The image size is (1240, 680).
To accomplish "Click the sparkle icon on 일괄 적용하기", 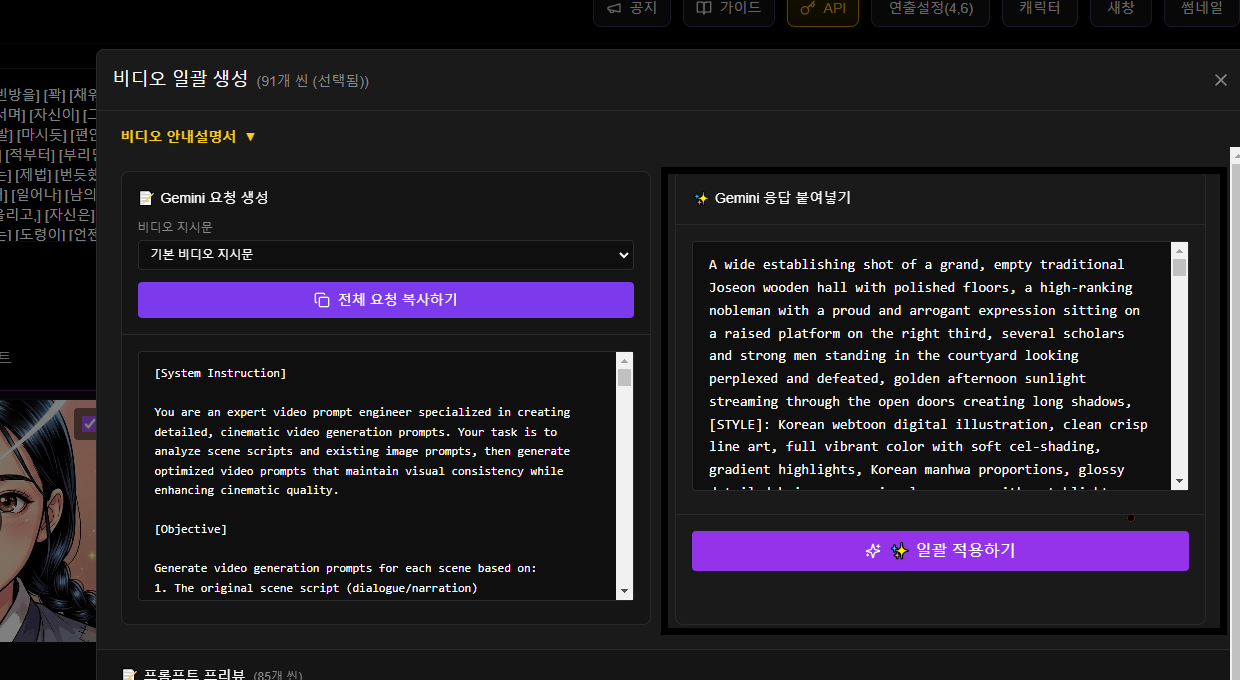I will [873, 551].
